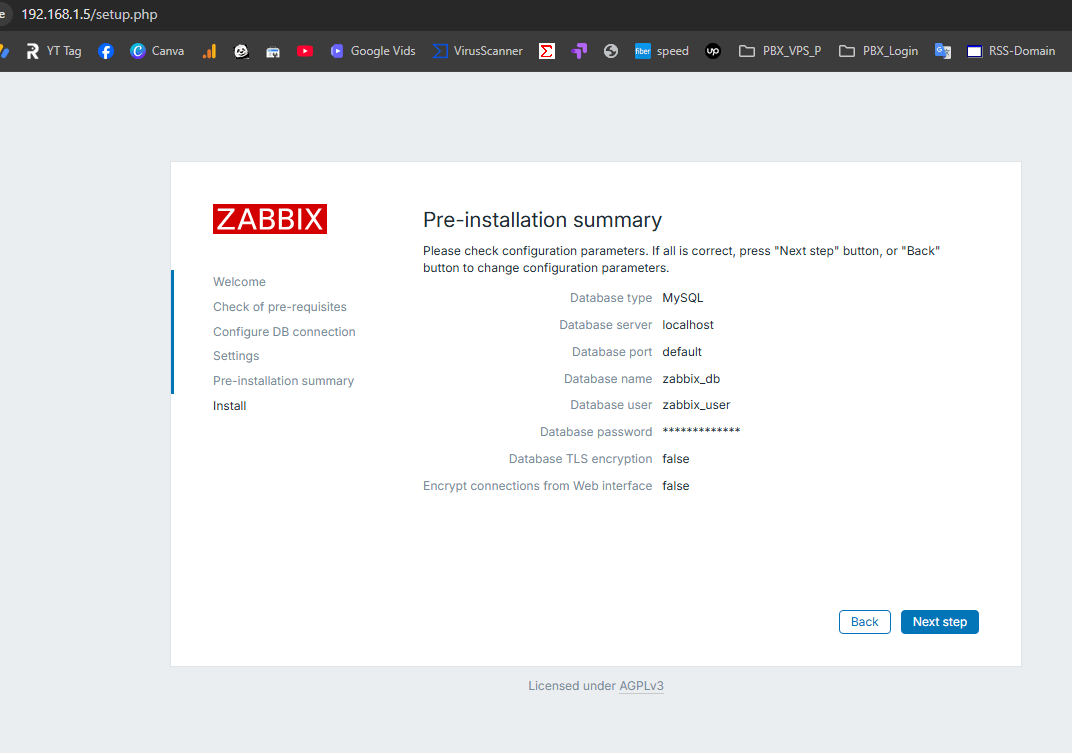Click the database port value default

click(x=682, y=352)
